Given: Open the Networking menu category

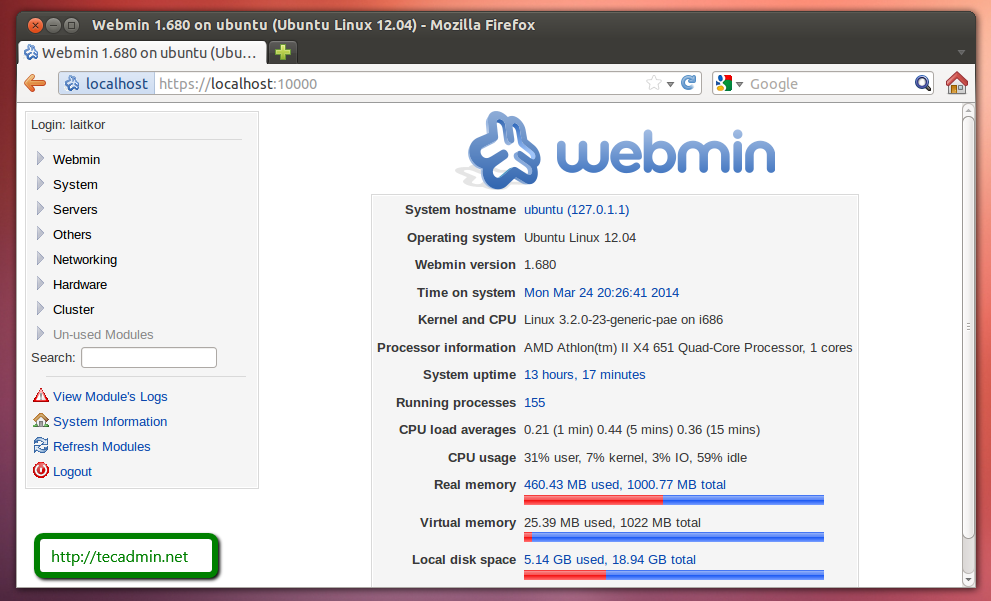Looking at the screenshot, I should click(x=85, y=260).
